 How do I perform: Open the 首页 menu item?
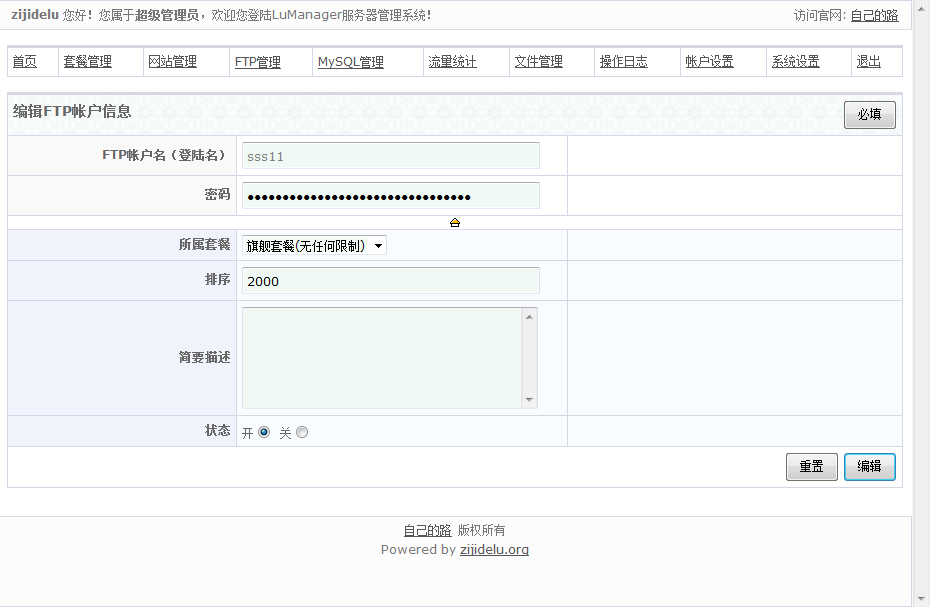25,62
